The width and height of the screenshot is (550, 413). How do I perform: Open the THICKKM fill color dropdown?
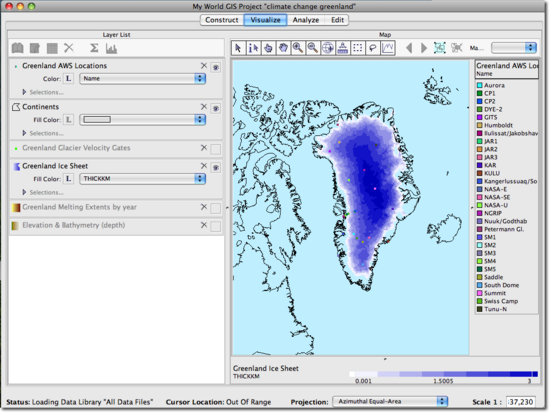click(x=142, y=179)
